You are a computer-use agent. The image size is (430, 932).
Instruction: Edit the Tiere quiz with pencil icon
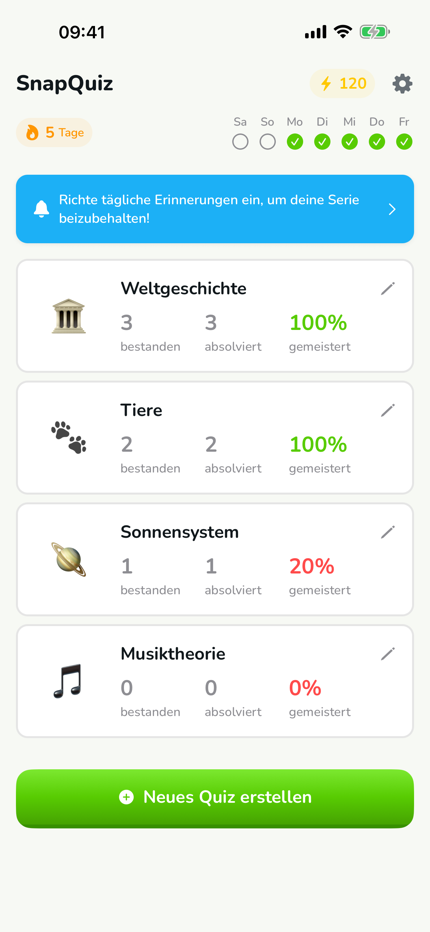[388, 410]
